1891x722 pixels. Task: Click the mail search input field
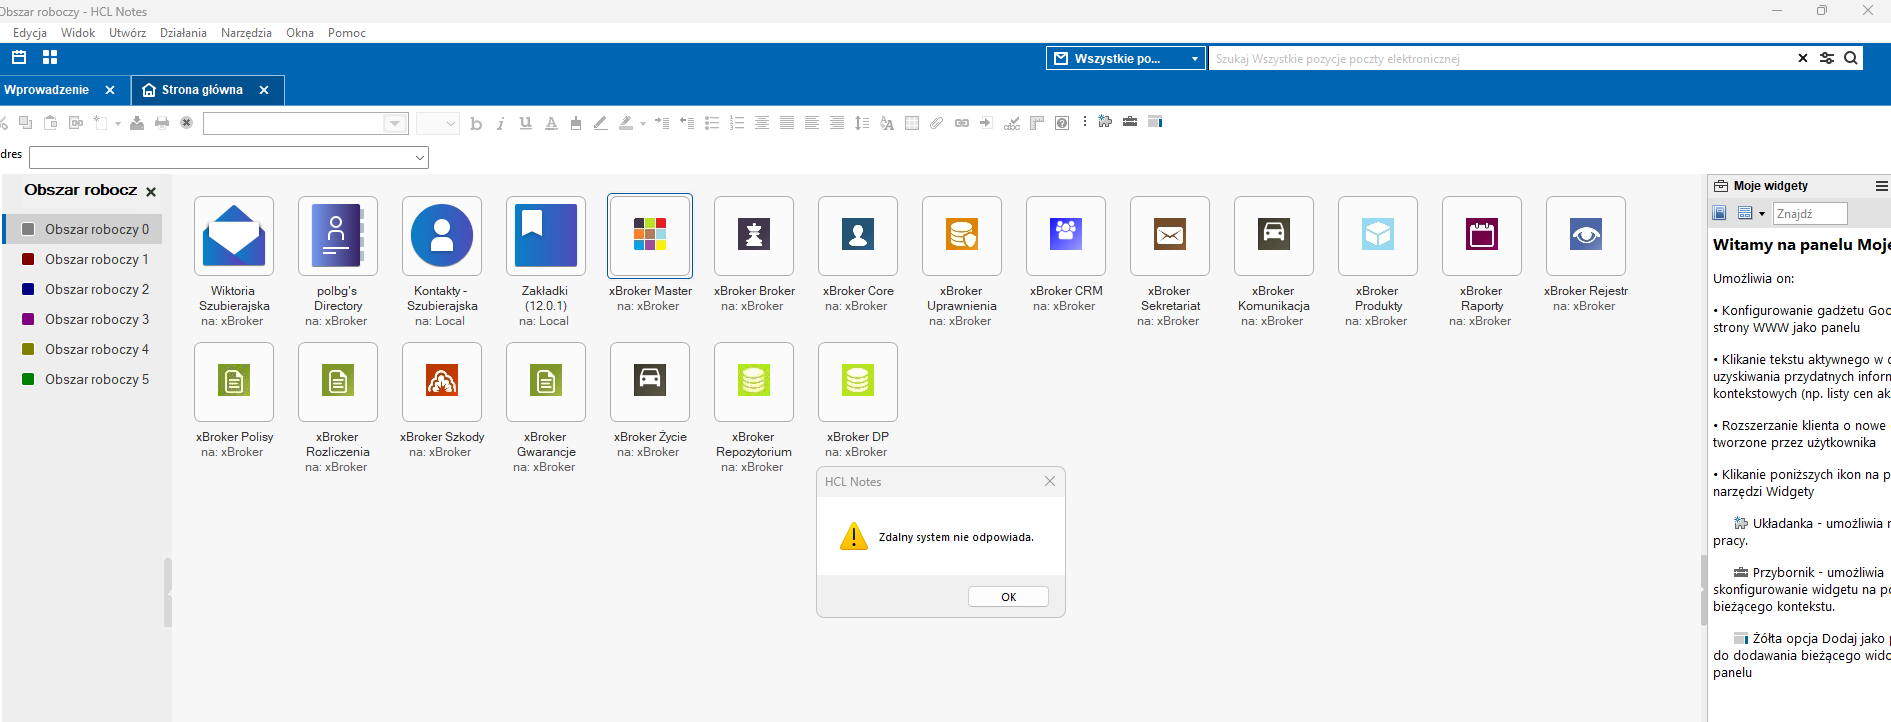click(x=1503, y=59)
